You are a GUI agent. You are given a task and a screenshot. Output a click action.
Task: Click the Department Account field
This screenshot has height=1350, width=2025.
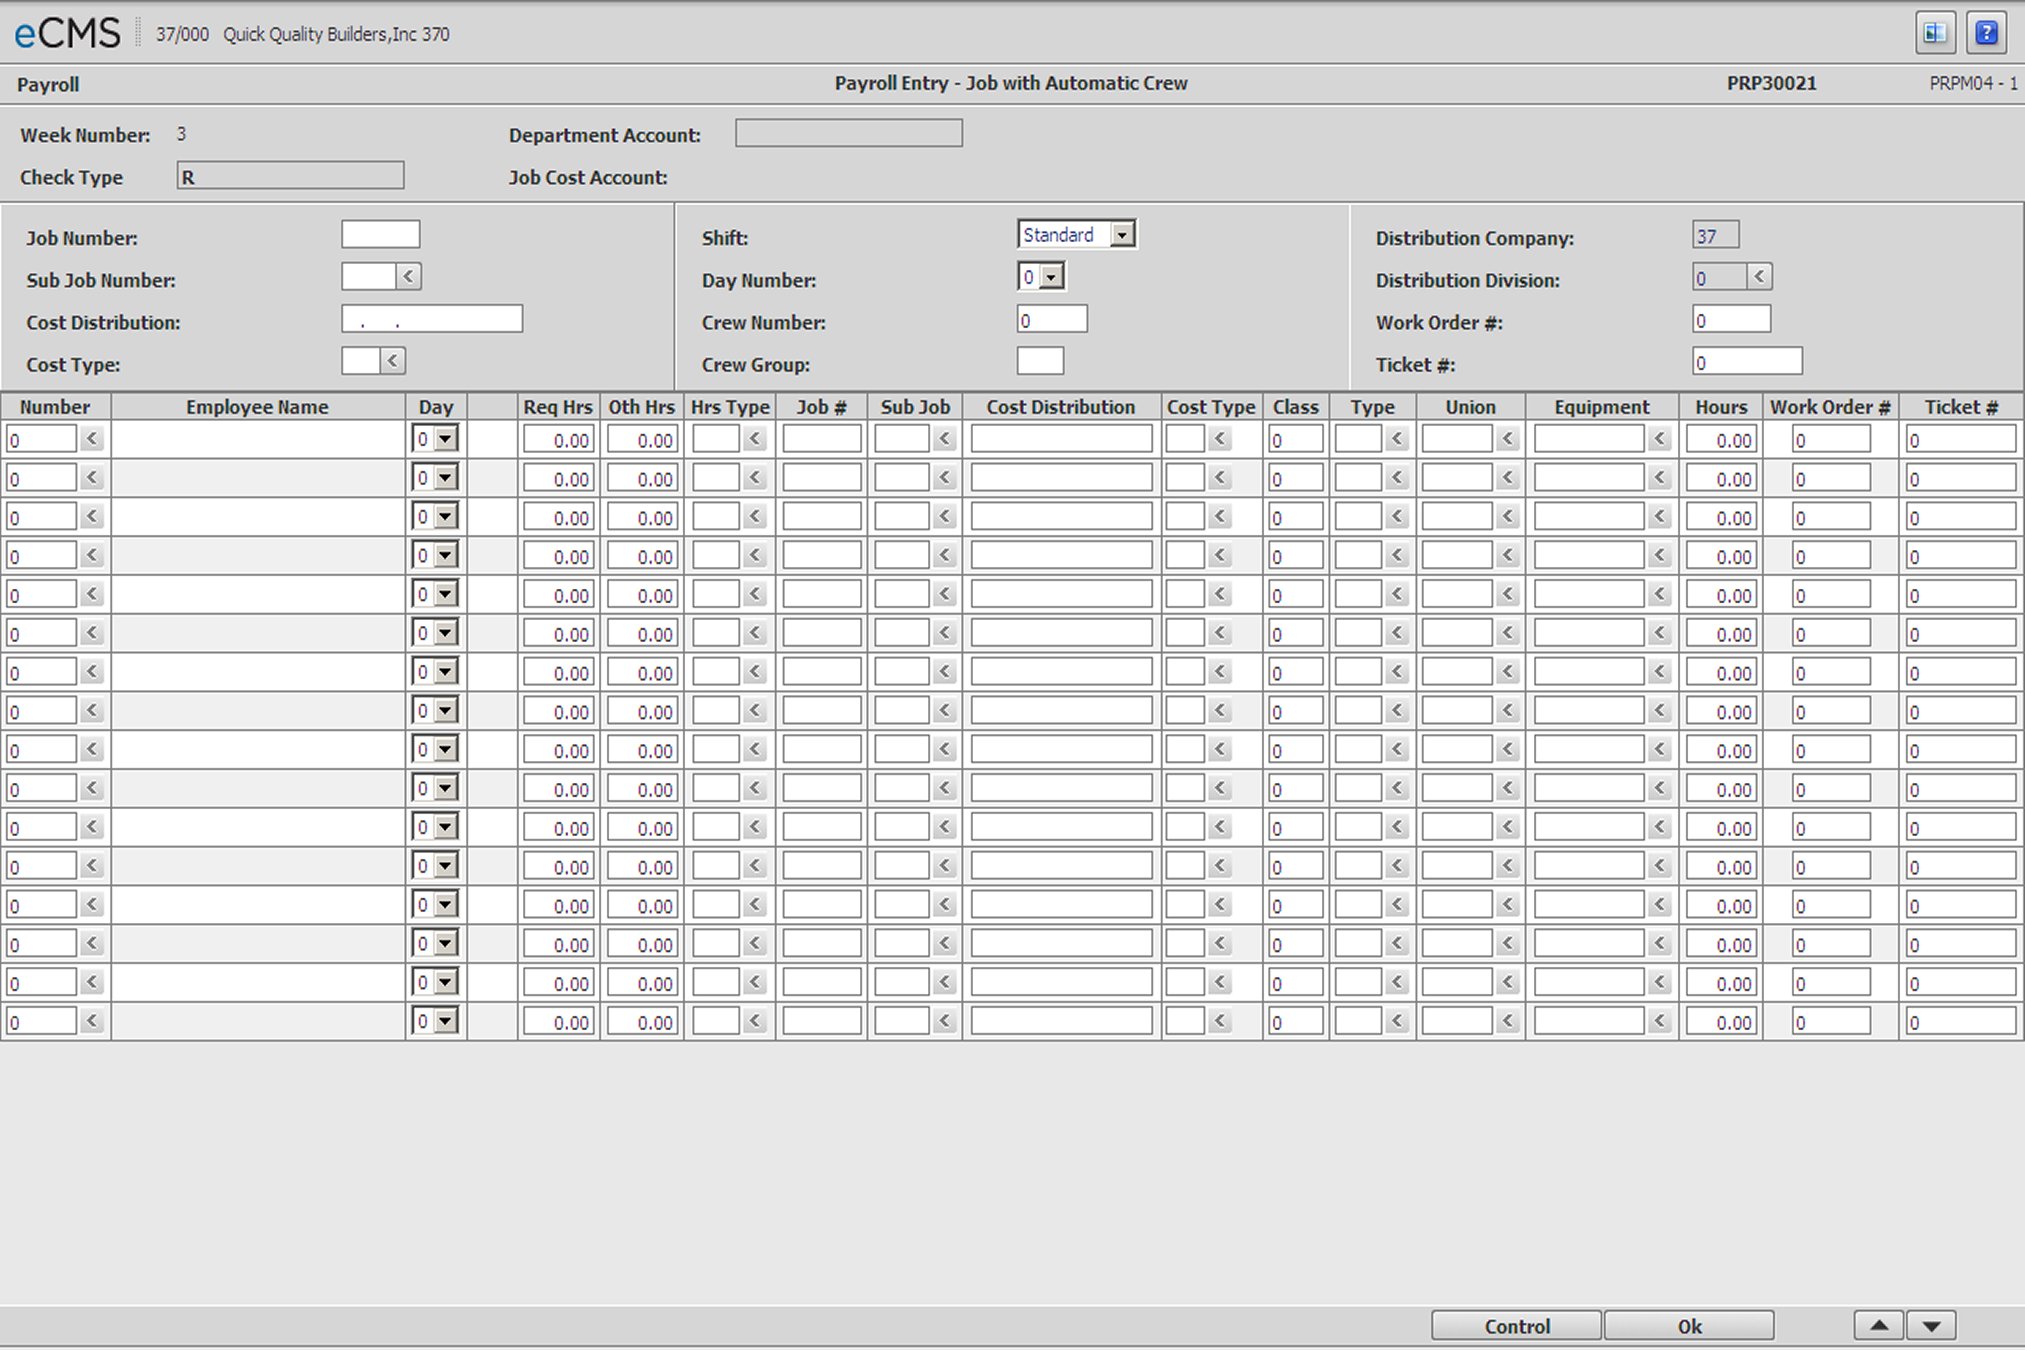point(849,133)
